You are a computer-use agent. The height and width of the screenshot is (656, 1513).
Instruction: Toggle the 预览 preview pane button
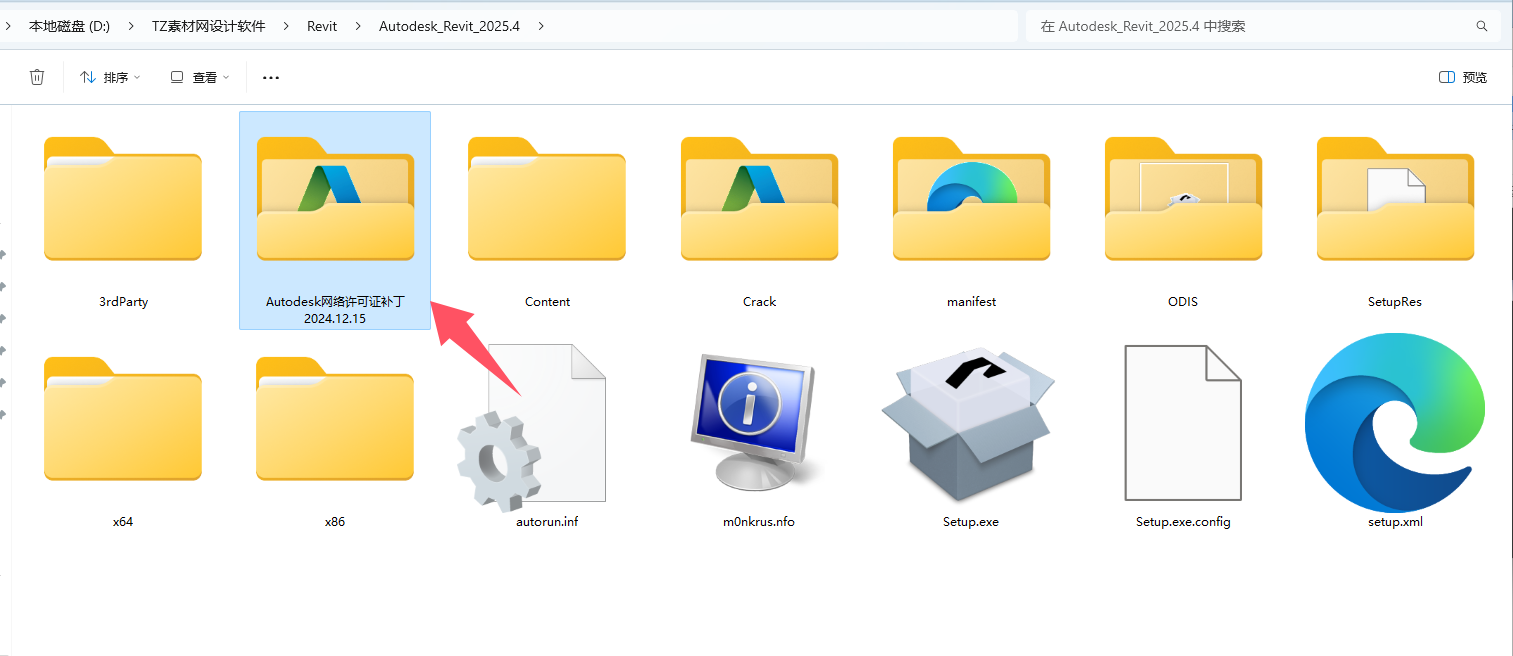[x=1462, y=77]
